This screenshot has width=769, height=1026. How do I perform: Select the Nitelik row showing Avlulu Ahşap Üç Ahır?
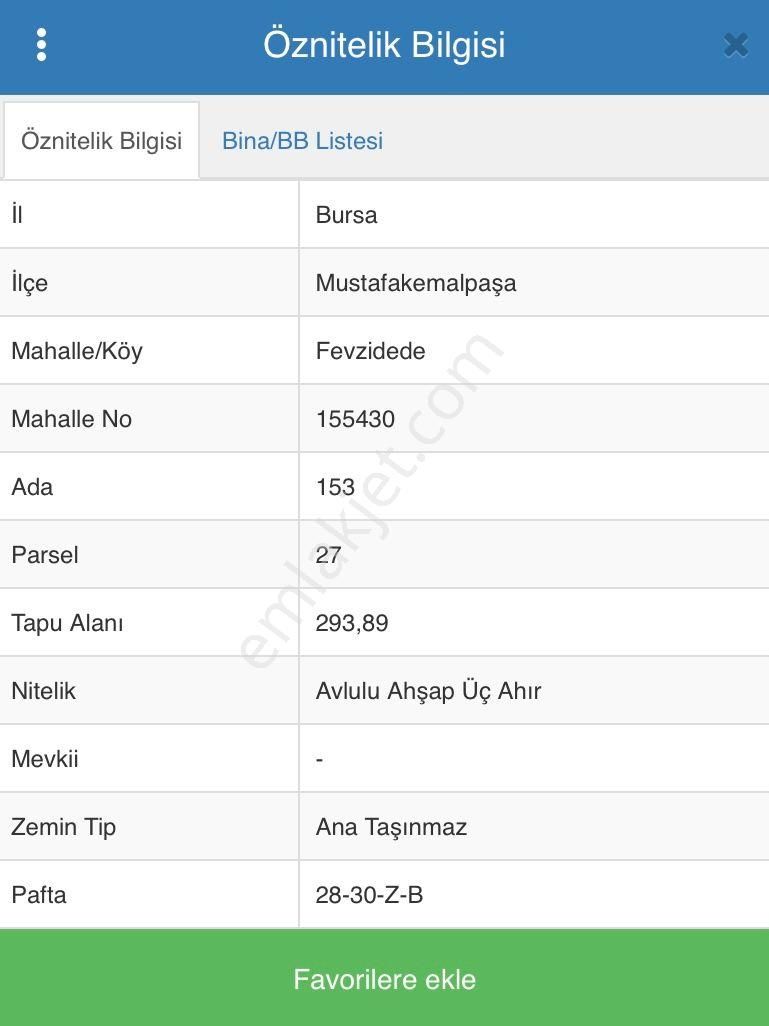[427, 690]
